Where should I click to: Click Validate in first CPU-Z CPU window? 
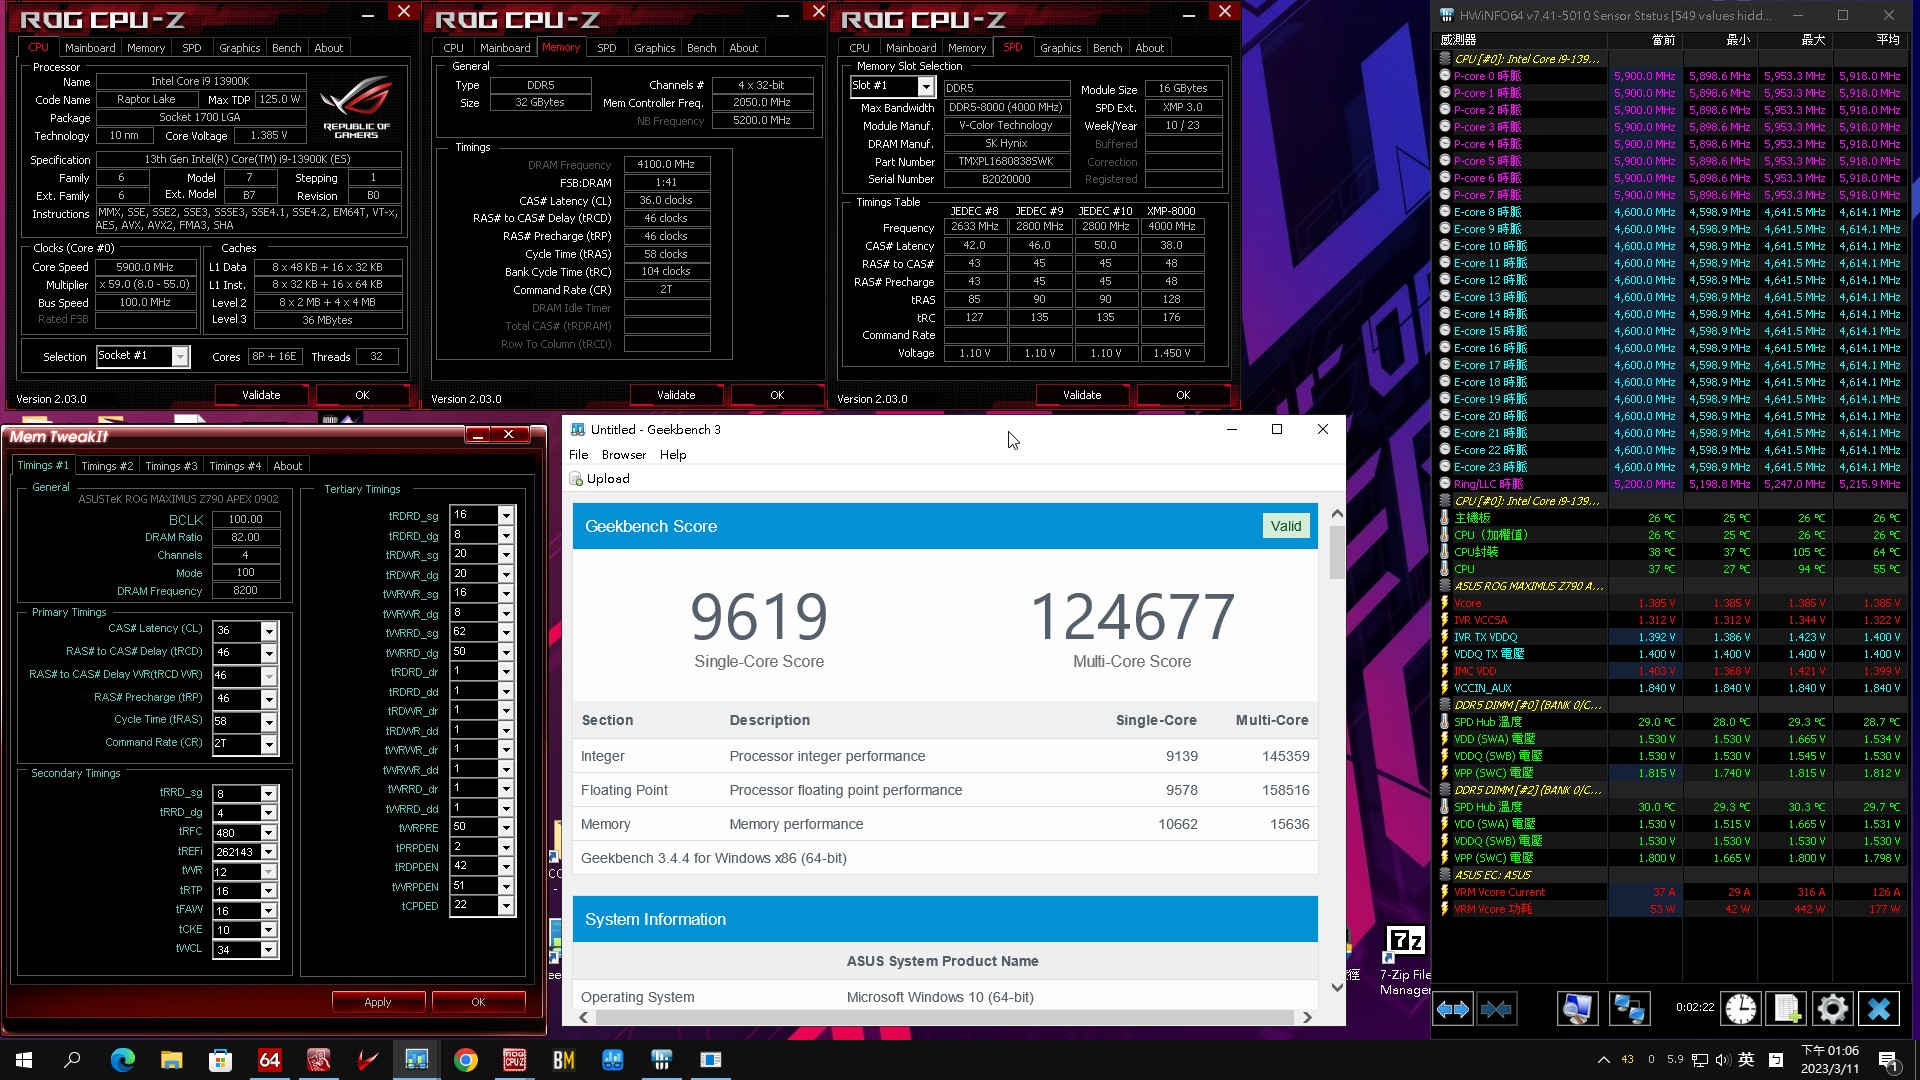click(261, 395)
